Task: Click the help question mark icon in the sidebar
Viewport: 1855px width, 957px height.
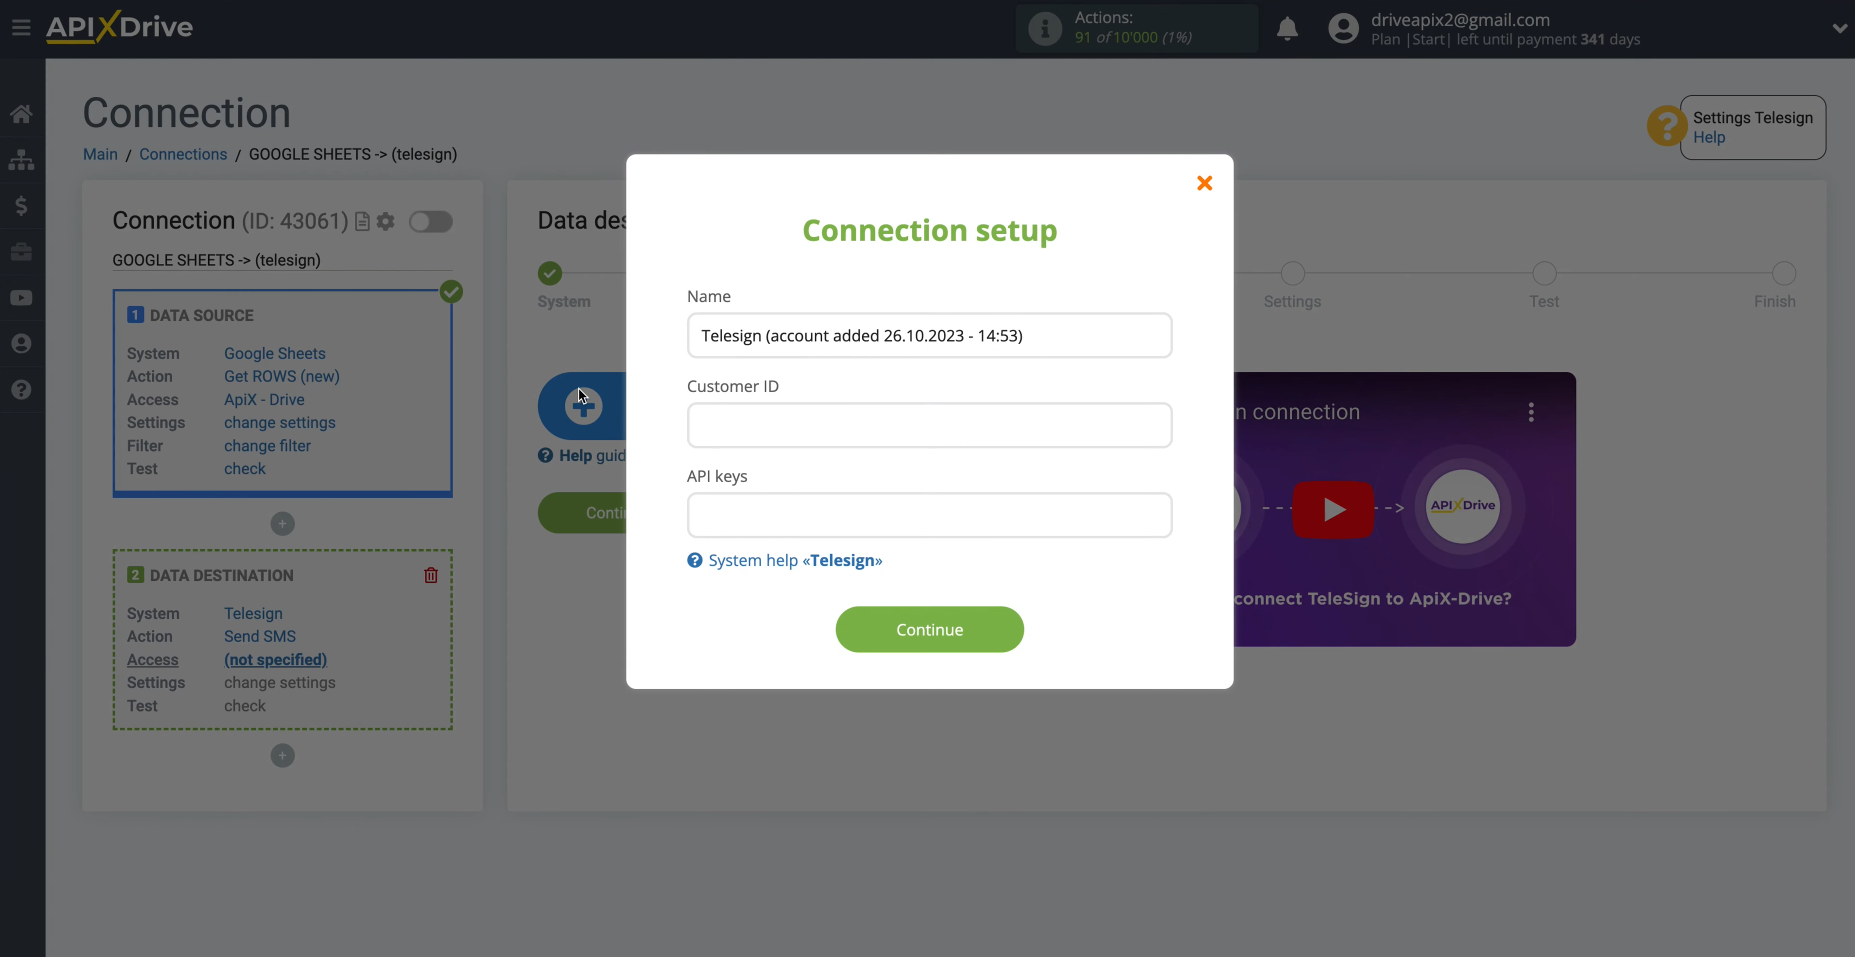Action: 21,390
